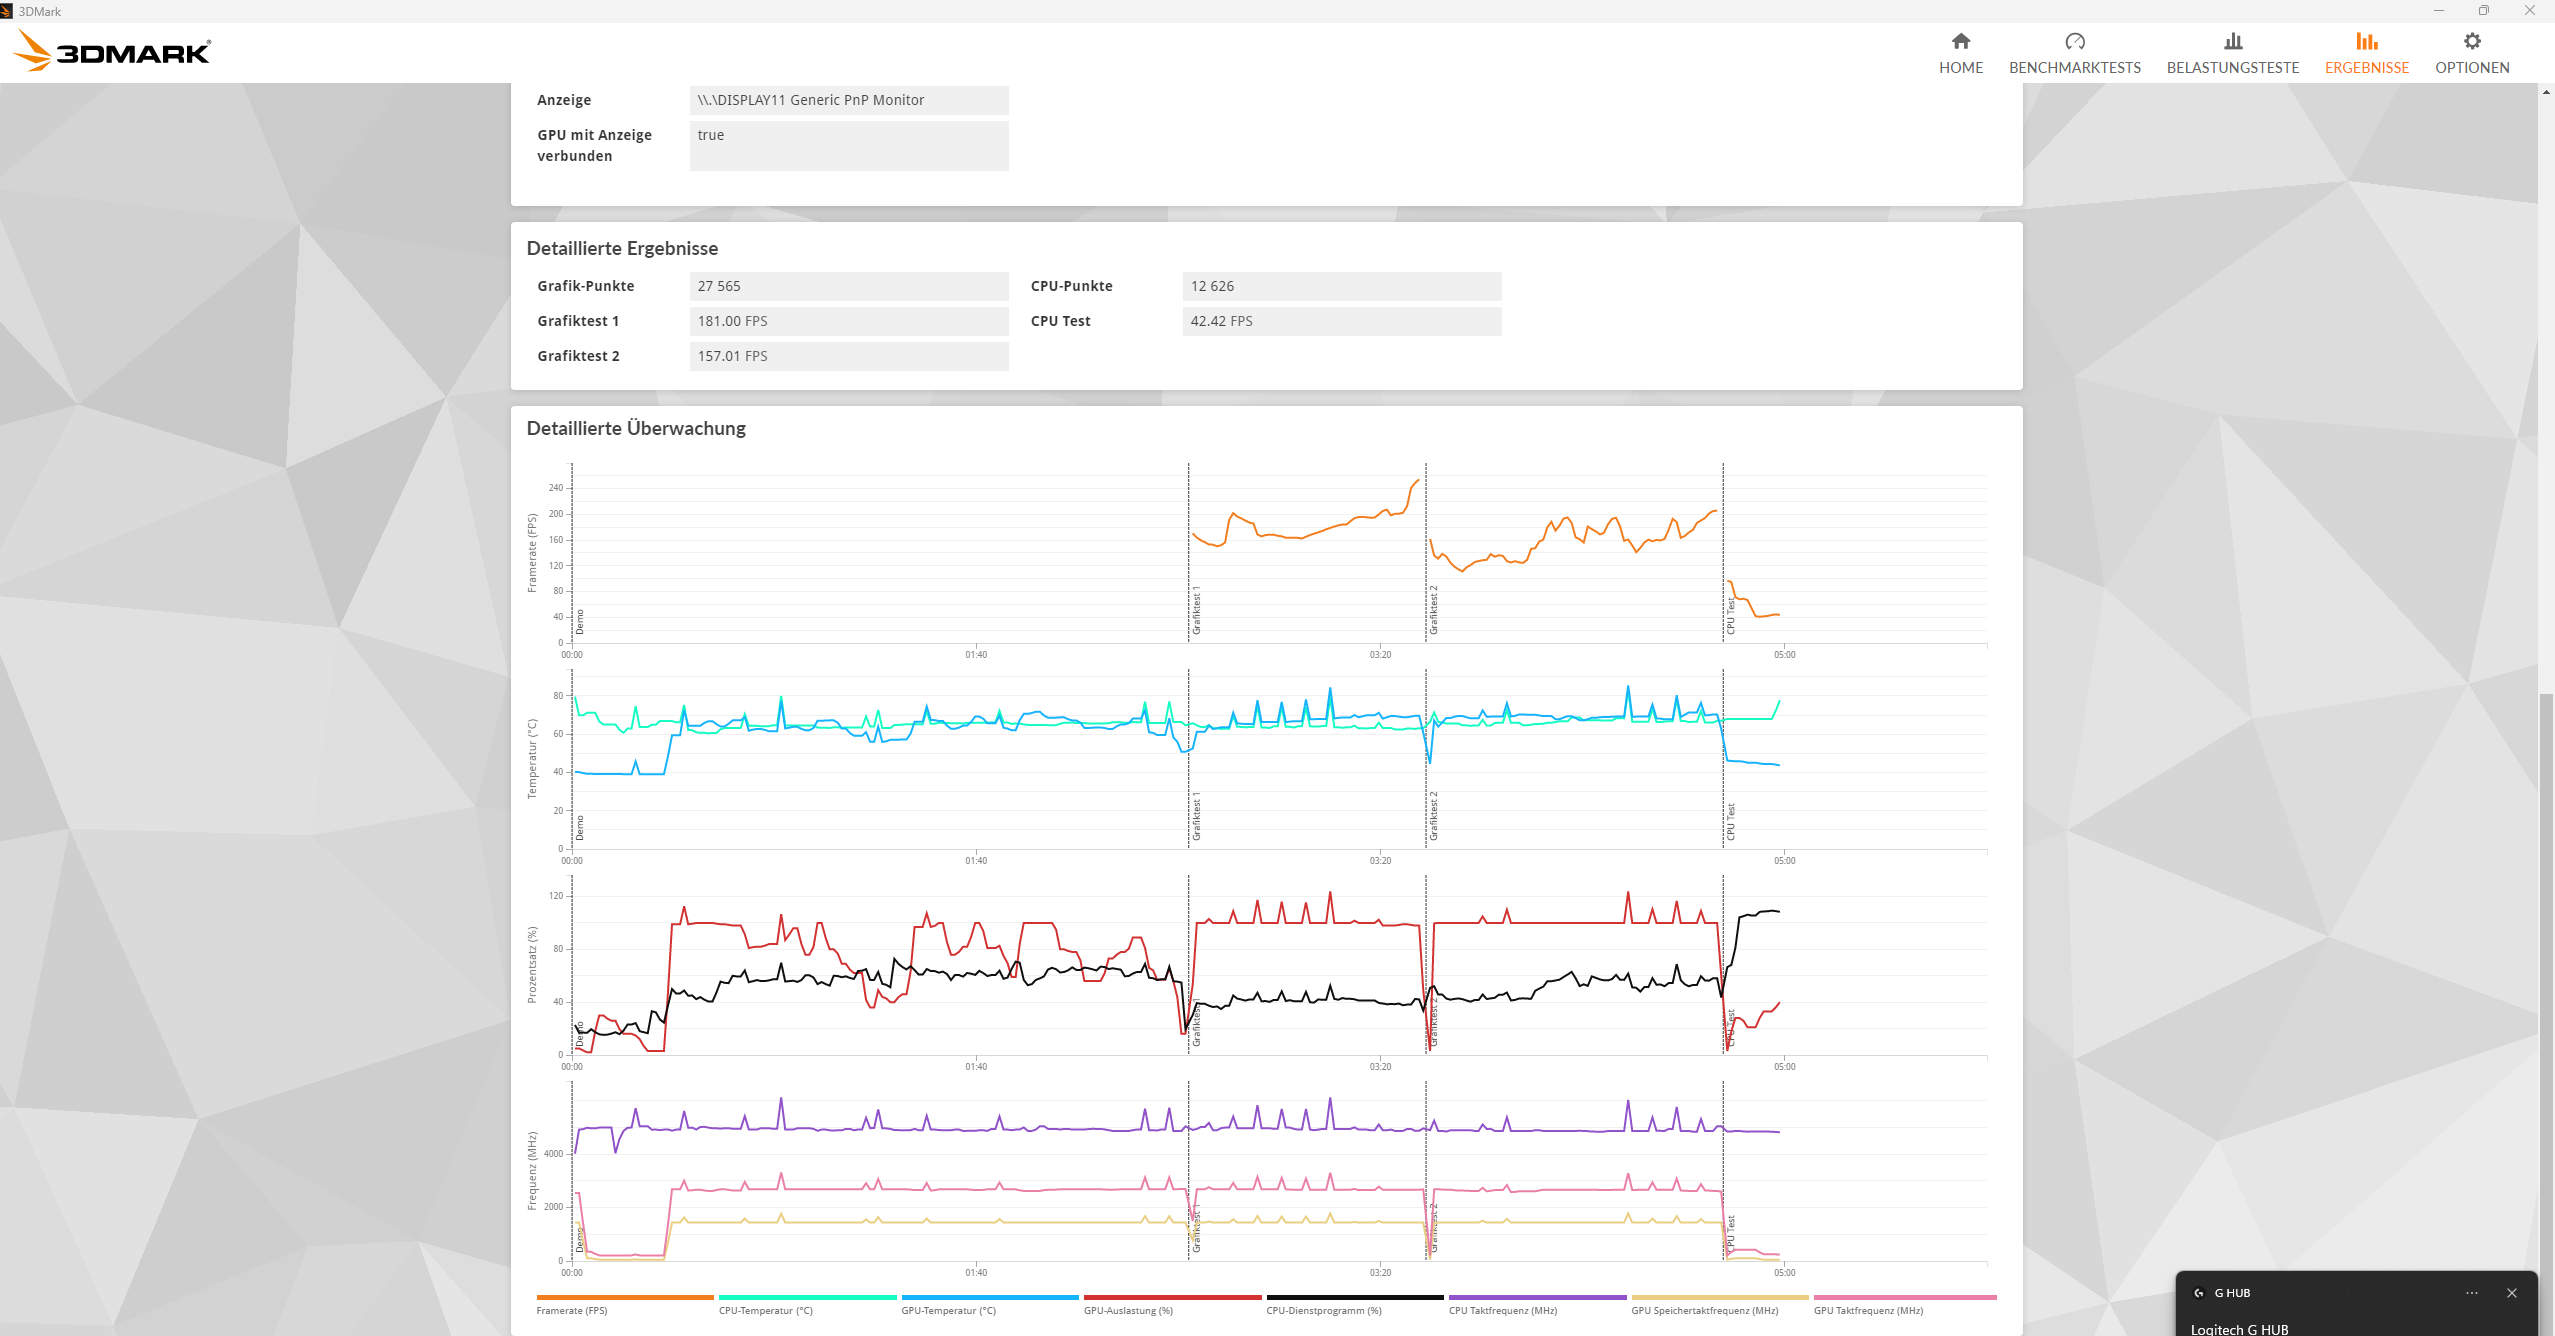
Task: Toggle the GPU-Auslastung (%) legend series
Action: point(1128,1310)
